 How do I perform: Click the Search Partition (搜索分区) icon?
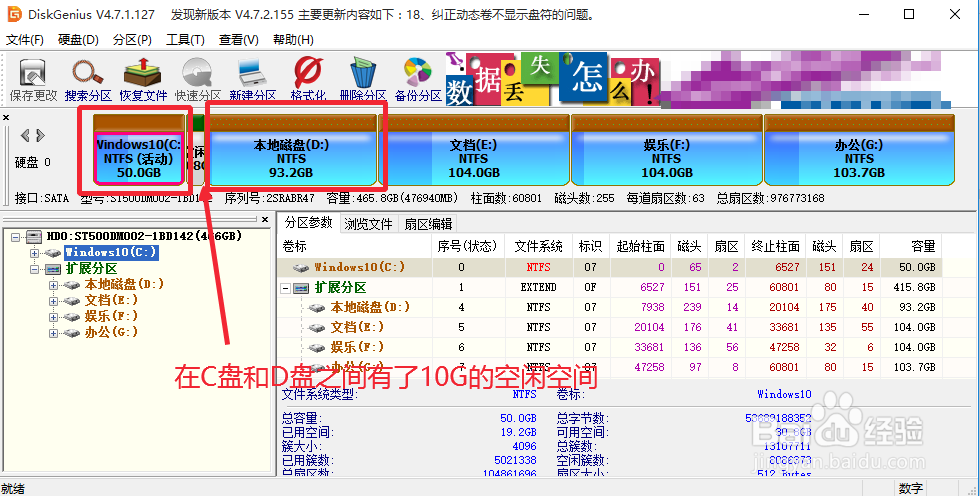point(88,72)
